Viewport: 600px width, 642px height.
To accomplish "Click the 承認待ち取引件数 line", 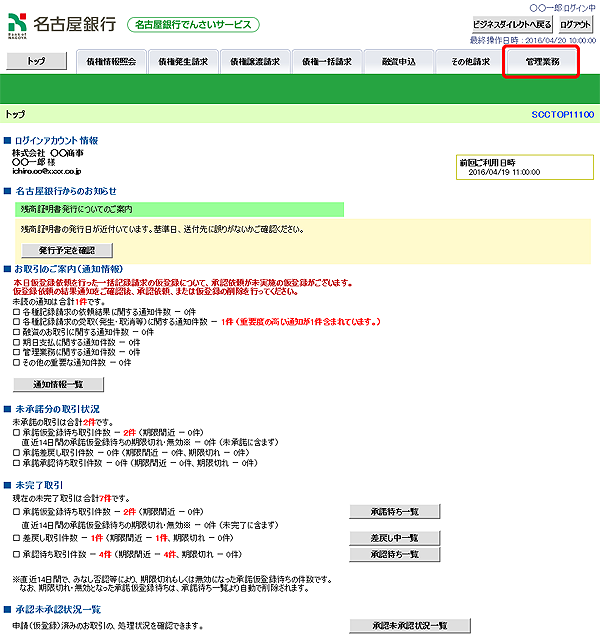I will tap(127, 554).
